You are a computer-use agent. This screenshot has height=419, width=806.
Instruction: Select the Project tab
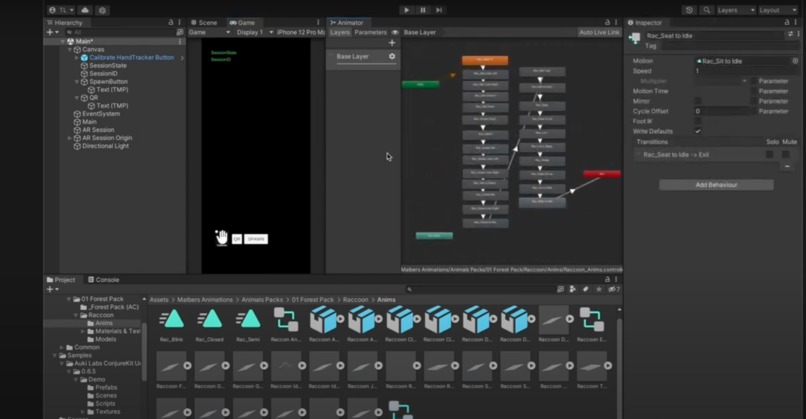(61, 280)
